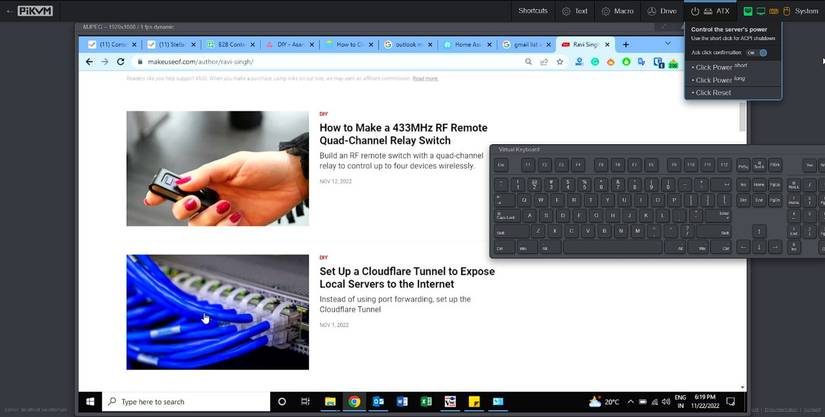Image resolution: width=825 pixels, height=417 pixels.
Task: Open the 433MHz RF Remote article
Action: [x=403, y=134]
